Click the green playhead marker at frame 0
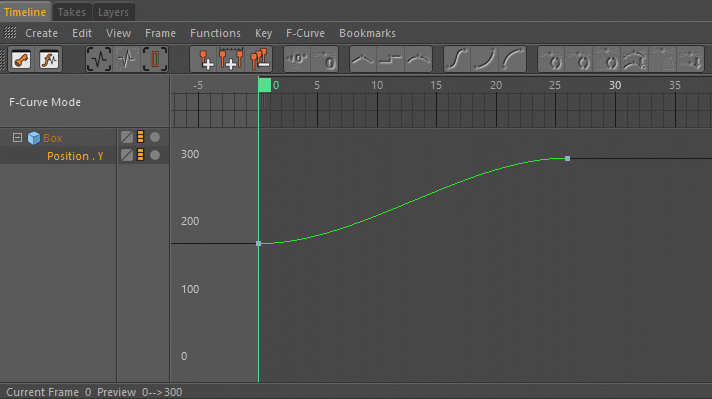 [264, 85]
